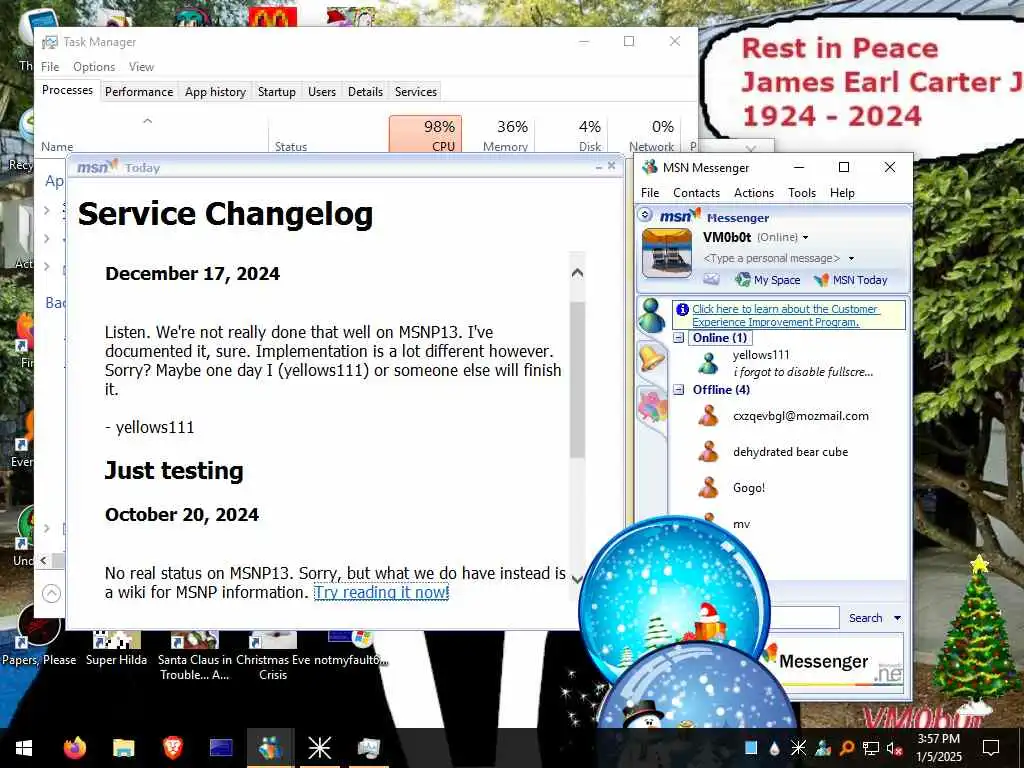
Task: Open the Contacts menu in MSN Messenger
Action: pyautogui.click(x=696, y=193)
